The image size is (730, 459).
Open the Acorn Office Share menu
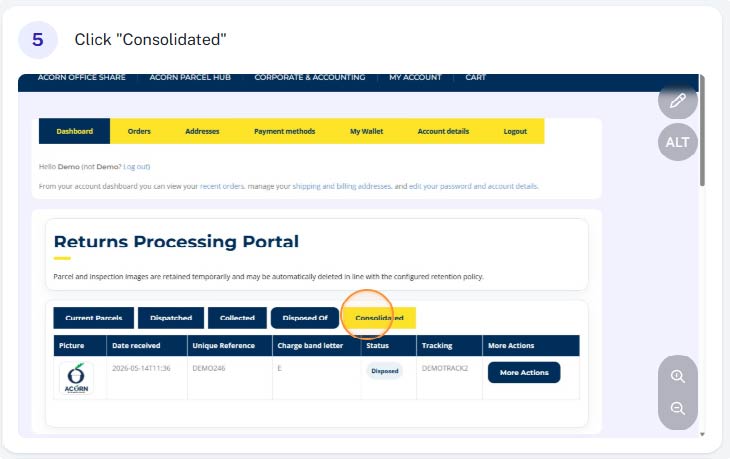pyautogui.click(x=81, y=77)
